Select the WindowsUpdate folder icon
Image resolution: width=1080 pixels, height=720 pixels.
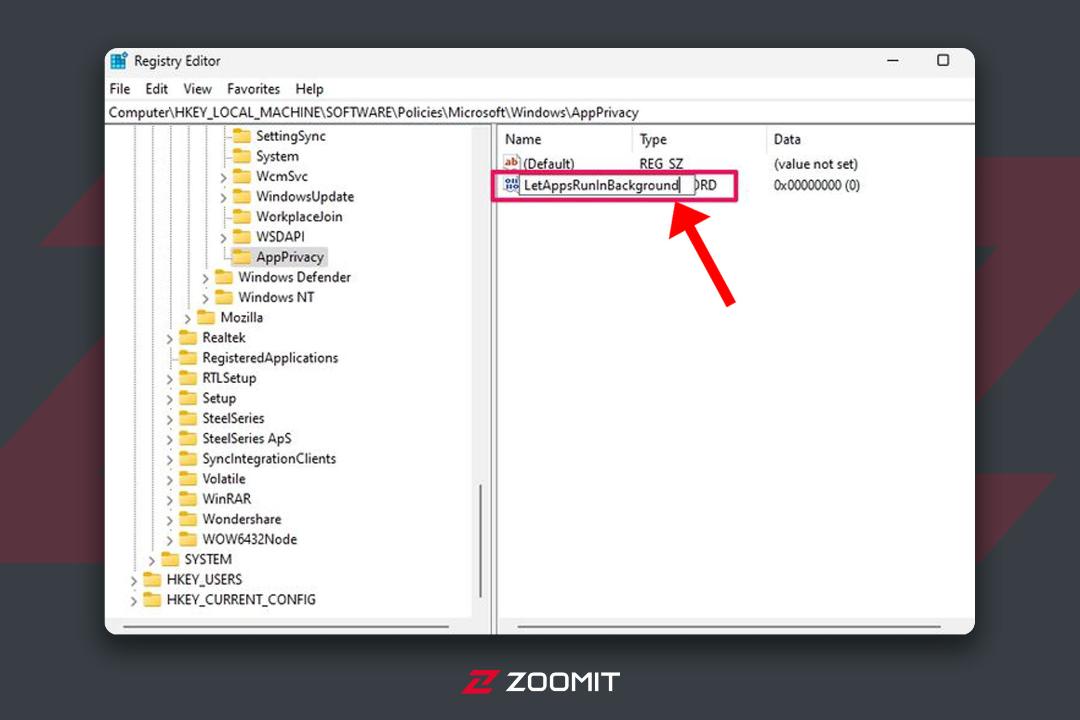(x=242, y=196)
